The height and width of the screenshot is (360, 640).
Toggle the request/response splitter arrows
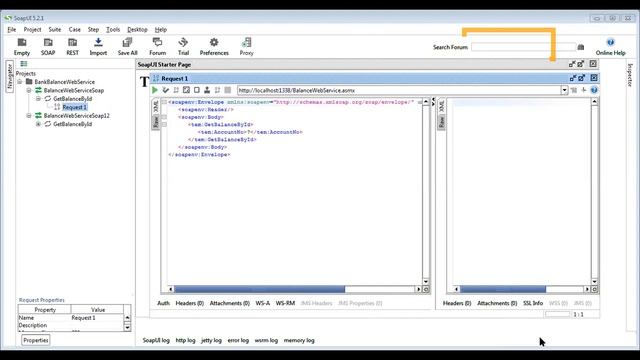point(433,102)
